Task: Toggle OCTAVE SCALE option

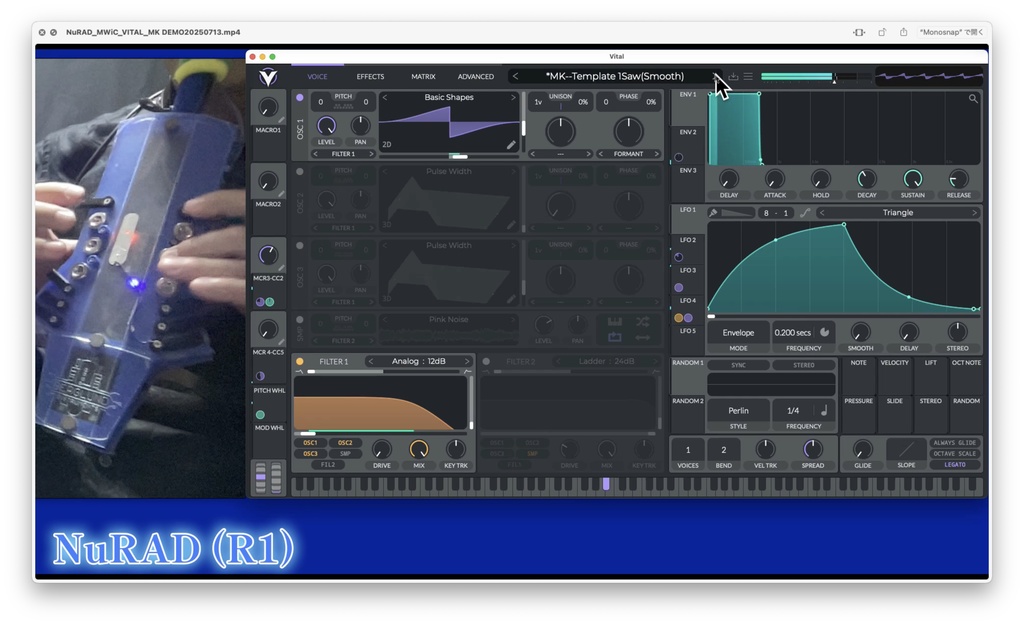Action: click(x=955, y=453)
